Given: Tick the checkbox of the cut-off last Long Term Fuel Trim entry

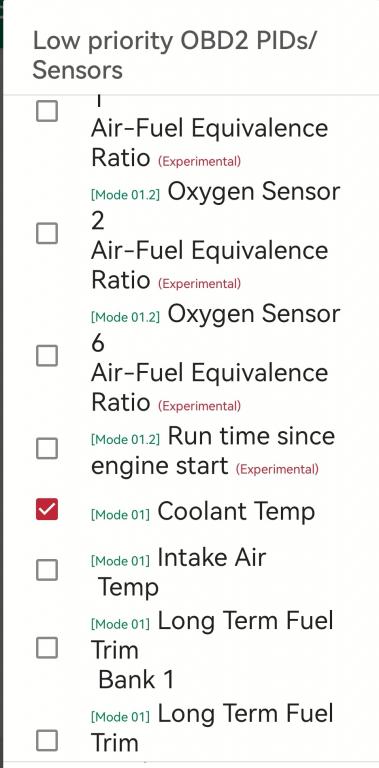Looking at the screenshot, I should 47,741.
